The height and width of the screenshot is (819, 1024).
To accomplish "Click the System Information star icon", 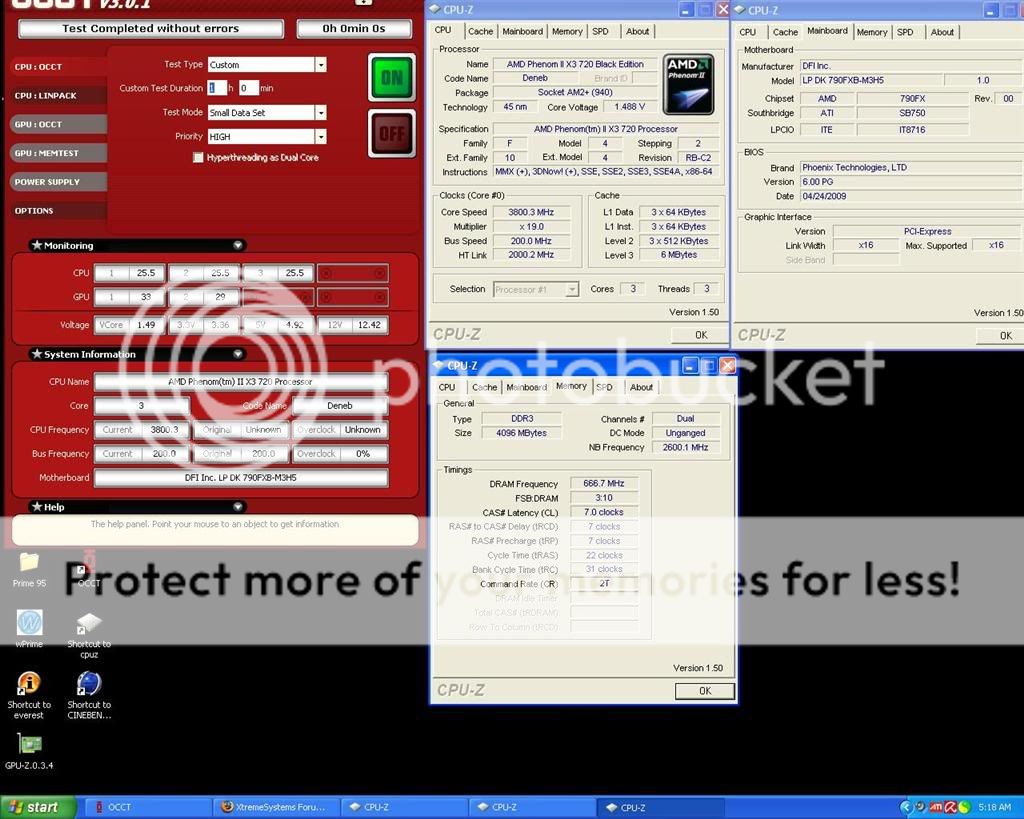I will coord(37,353).
